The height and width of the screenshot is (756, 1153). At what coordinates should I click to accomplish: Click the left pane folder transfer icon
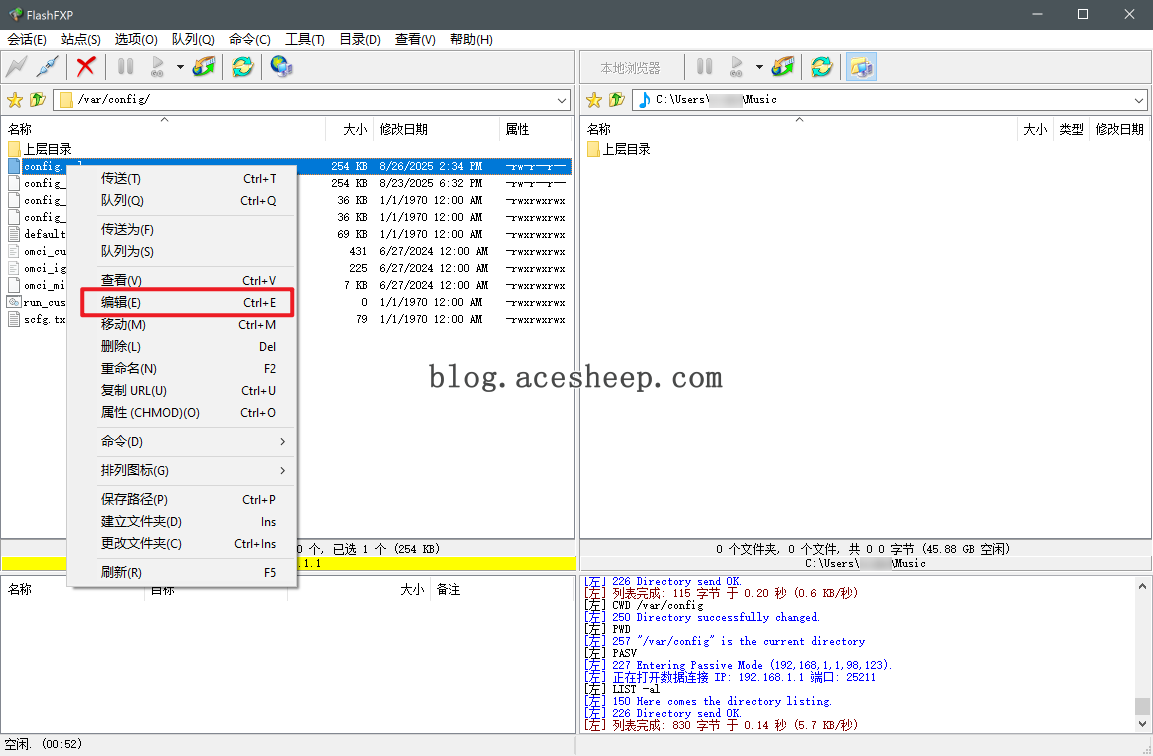(204, 67)
